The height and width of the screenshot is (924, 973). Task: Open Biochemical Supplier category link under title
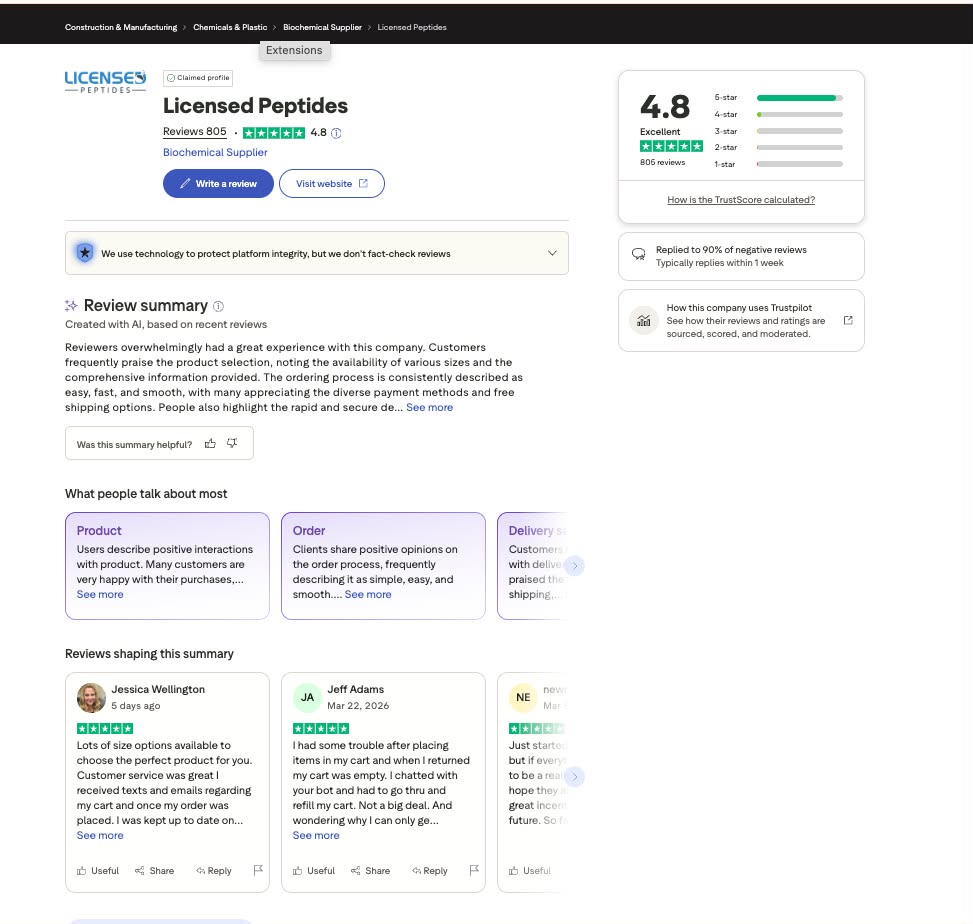tap(215, 152)
